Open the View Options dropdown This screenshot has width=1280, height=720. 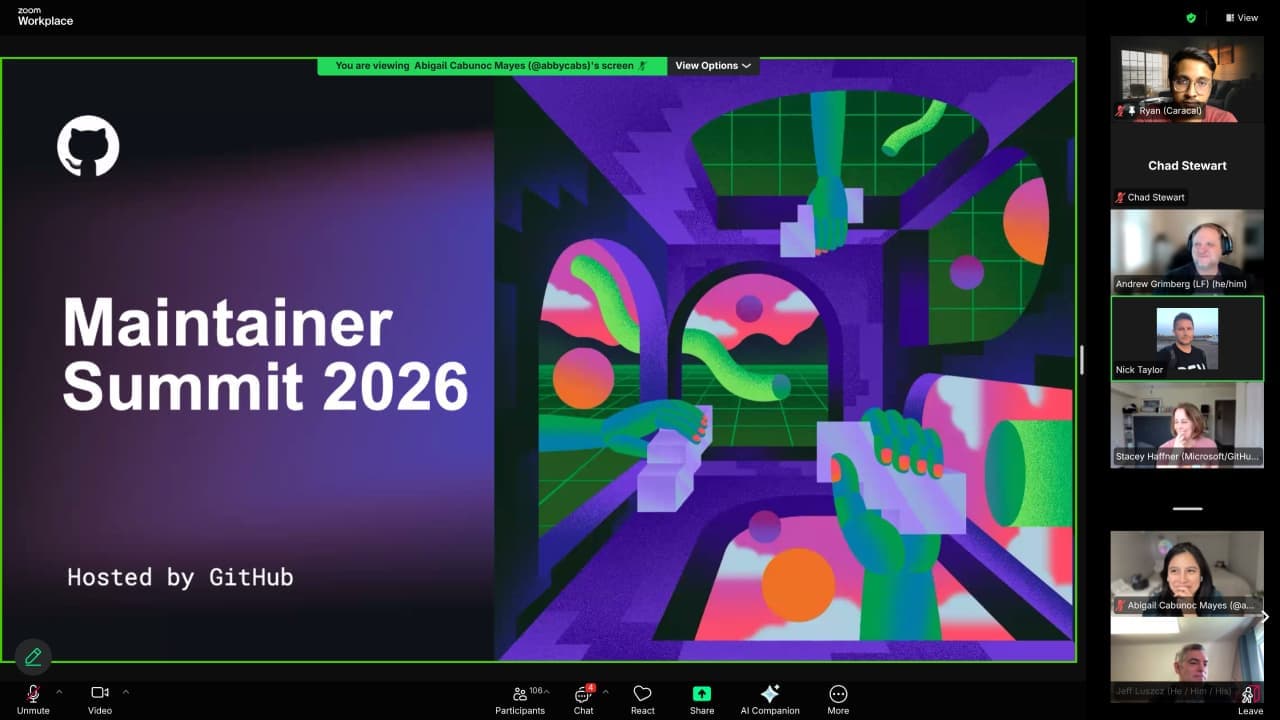(713, 66)
